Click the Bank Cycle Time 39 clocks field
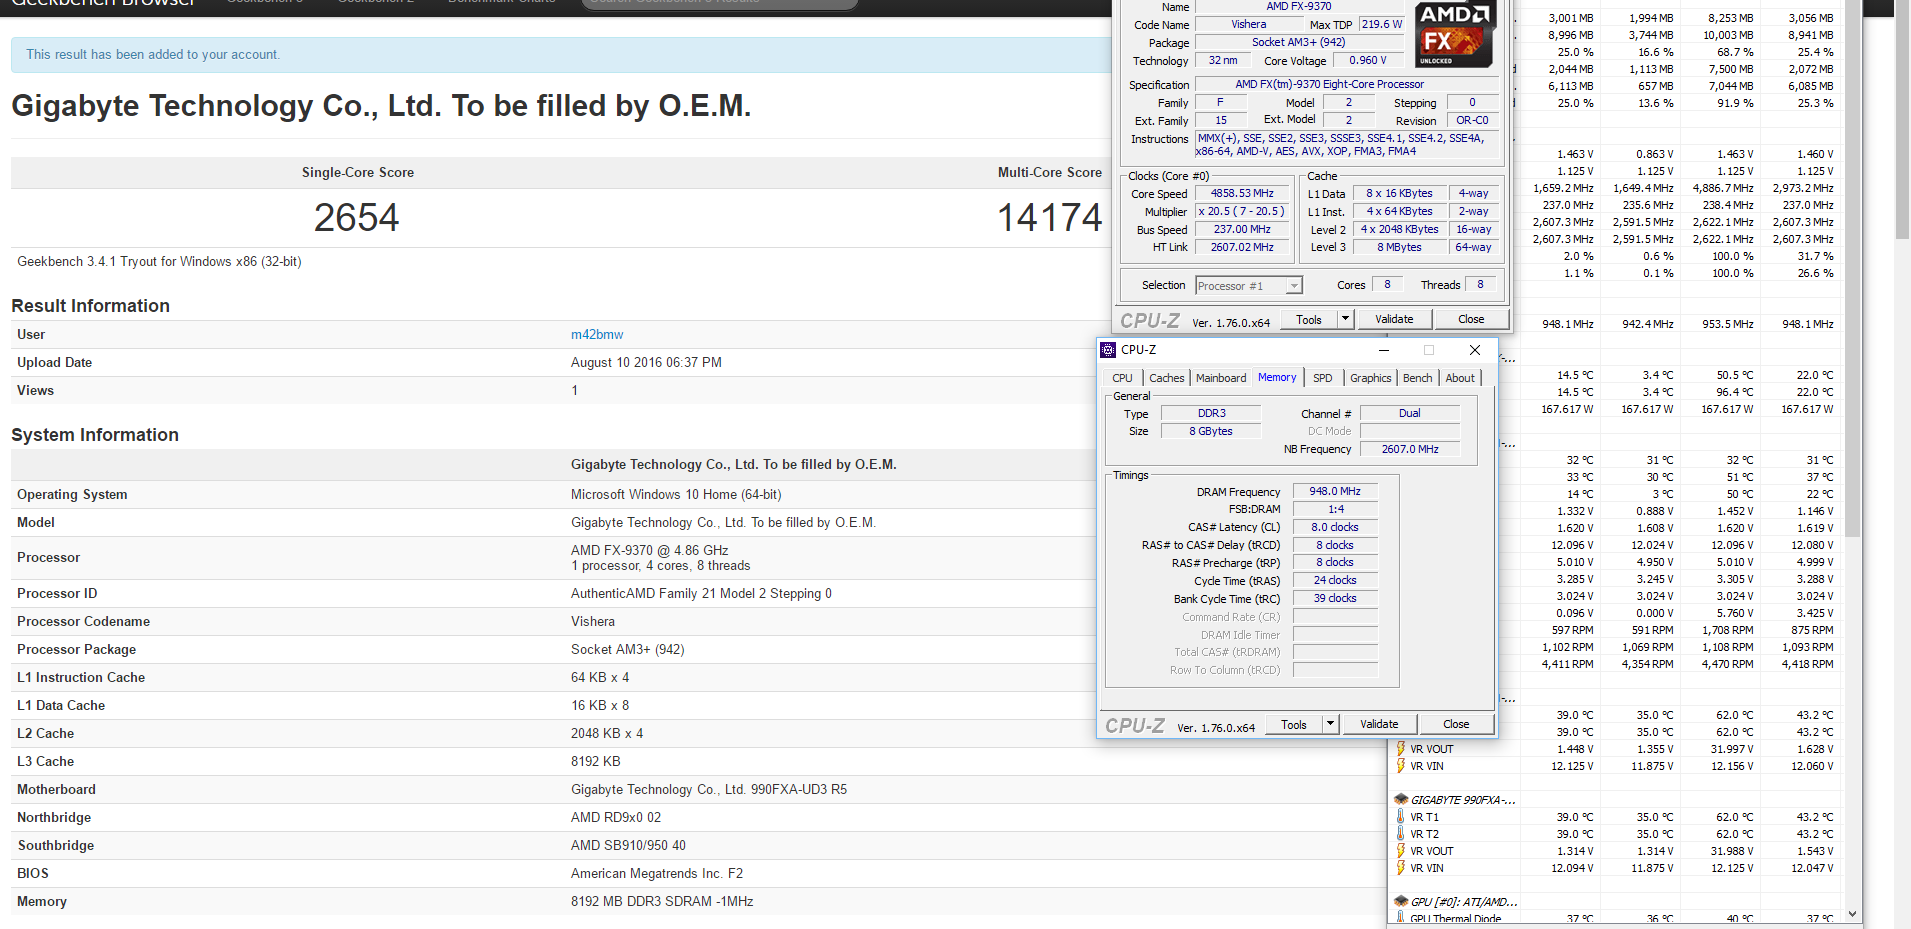This screenshot has width=1911, height=929. pyautogui.click(x=1335, y=598)
